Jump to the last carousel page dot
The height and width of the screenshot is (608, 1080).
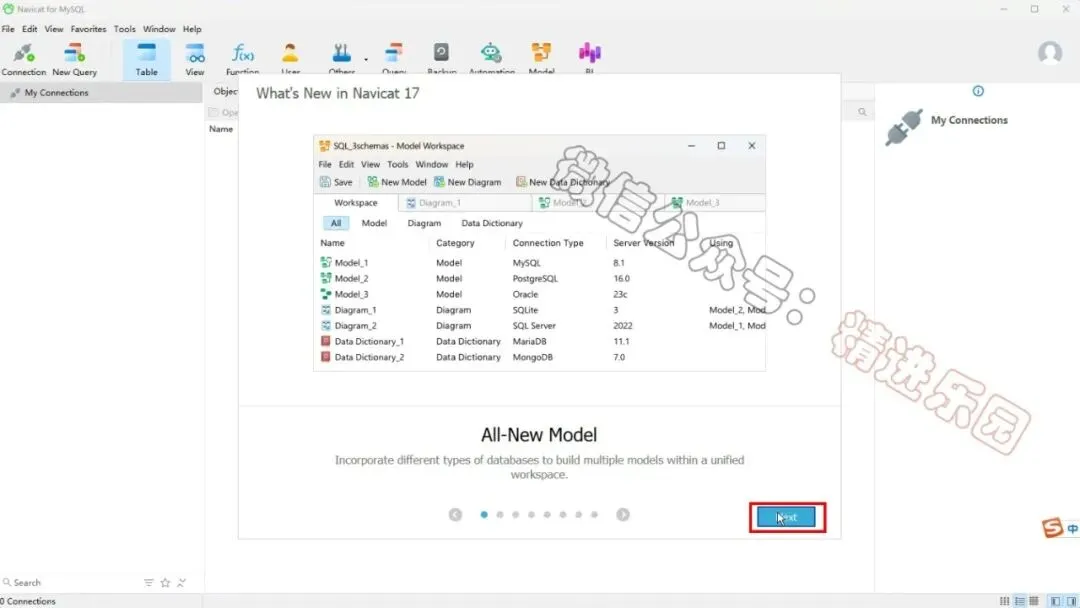pos(594,514)
